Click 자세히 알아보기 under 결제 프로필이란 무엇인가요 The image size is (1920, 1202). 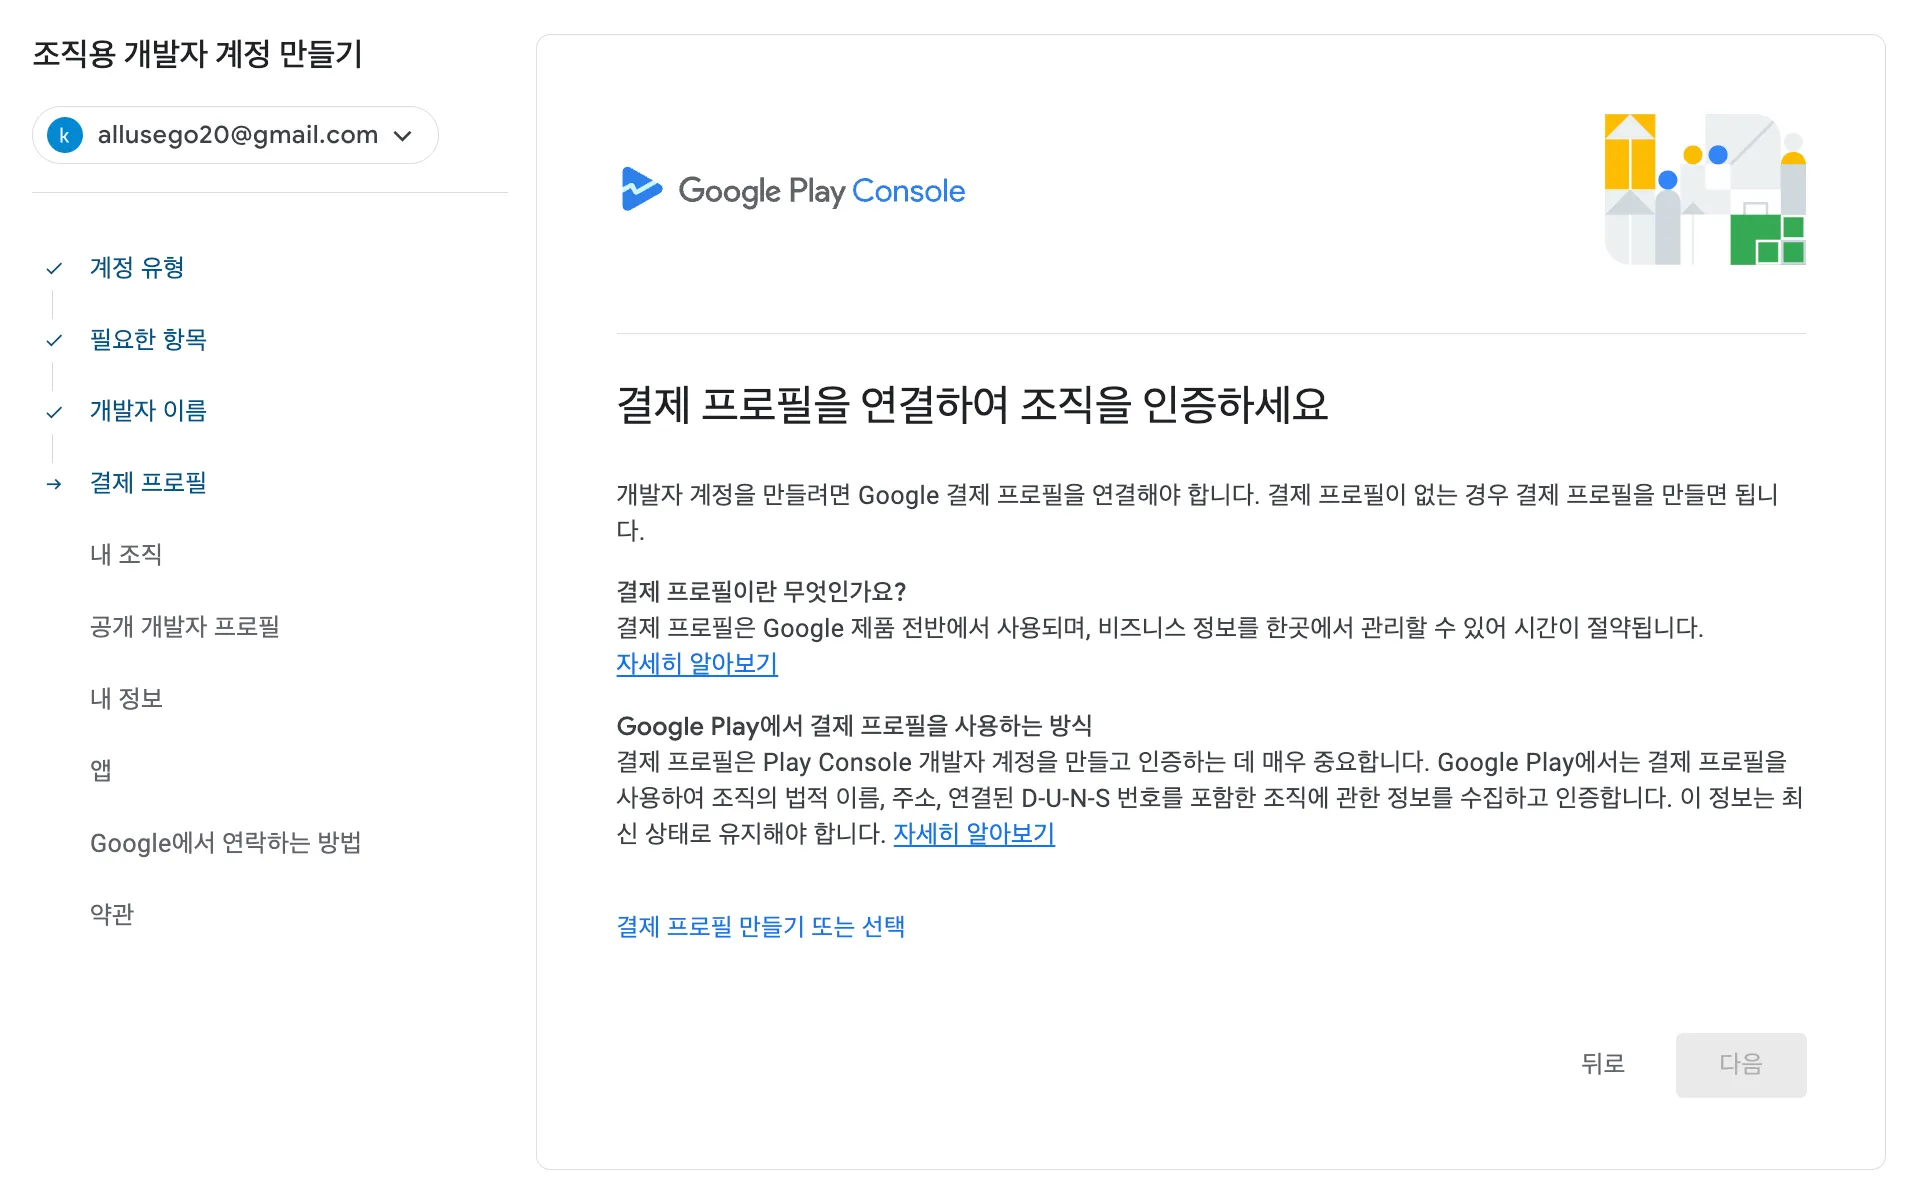[697, 664]
